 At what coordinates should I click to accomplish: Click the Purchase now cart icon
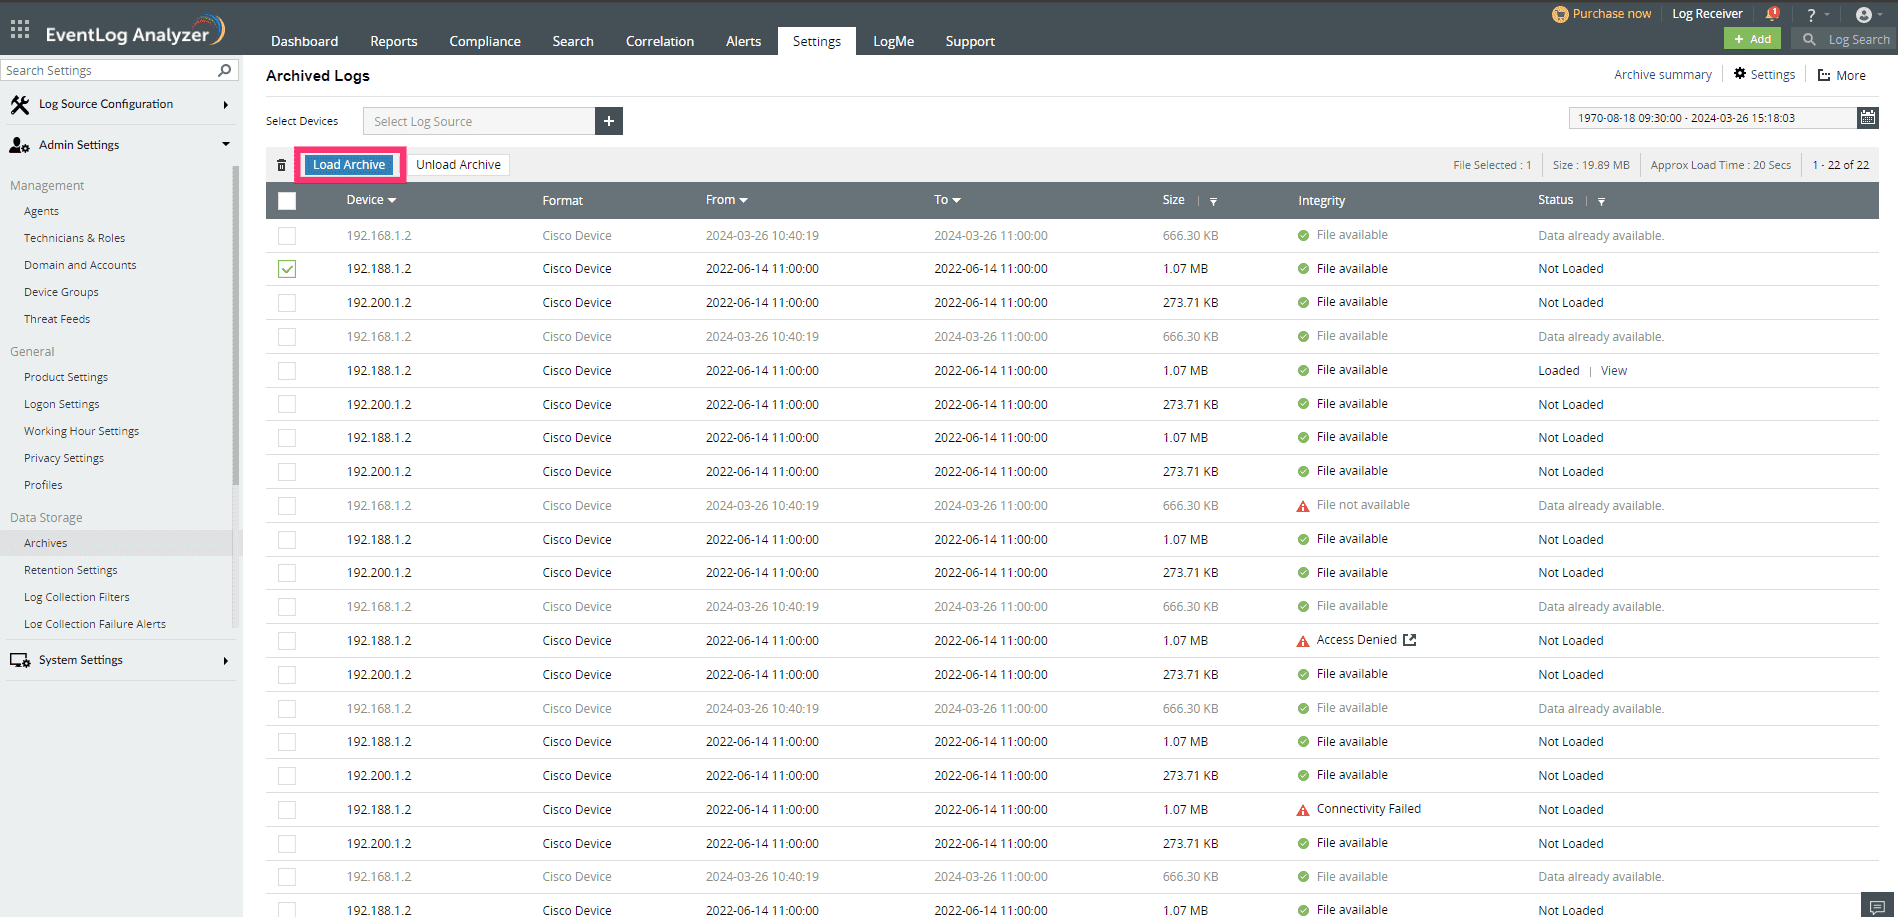1560,14
